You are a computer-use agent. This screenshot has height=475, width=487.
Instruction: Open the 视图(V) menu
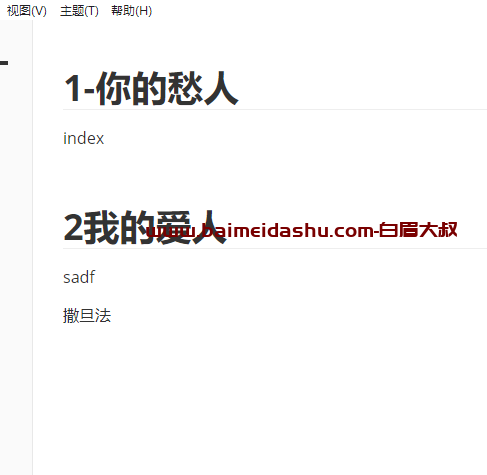coord(27,11)
